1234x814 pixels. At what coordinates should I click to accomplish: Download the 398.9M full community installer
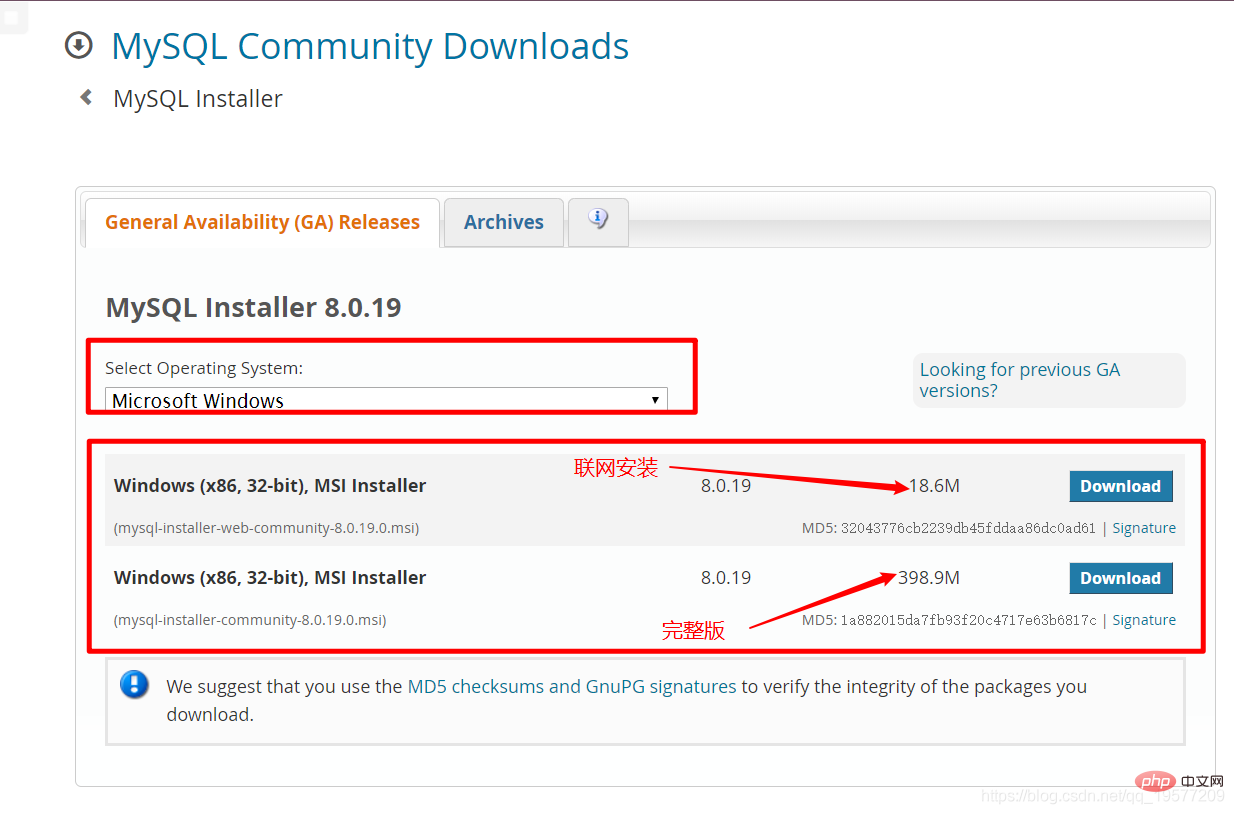pyautogui.click(x=1120, y=578)
